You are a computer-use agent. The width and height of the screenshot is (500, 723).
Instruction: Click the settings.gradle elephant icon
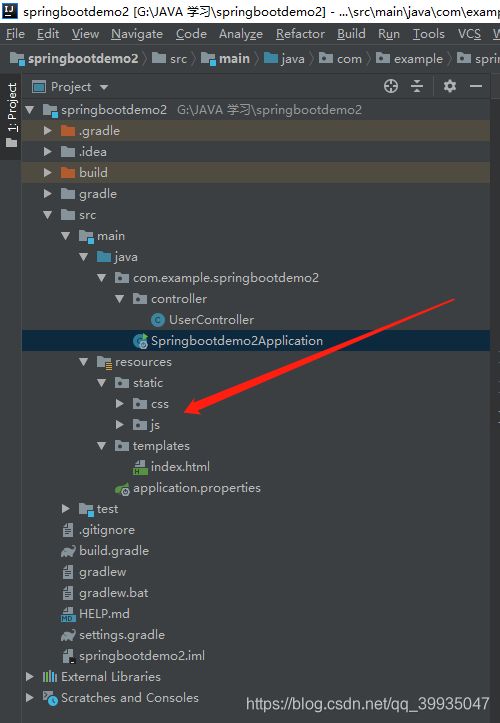click(x=68, y=635)
